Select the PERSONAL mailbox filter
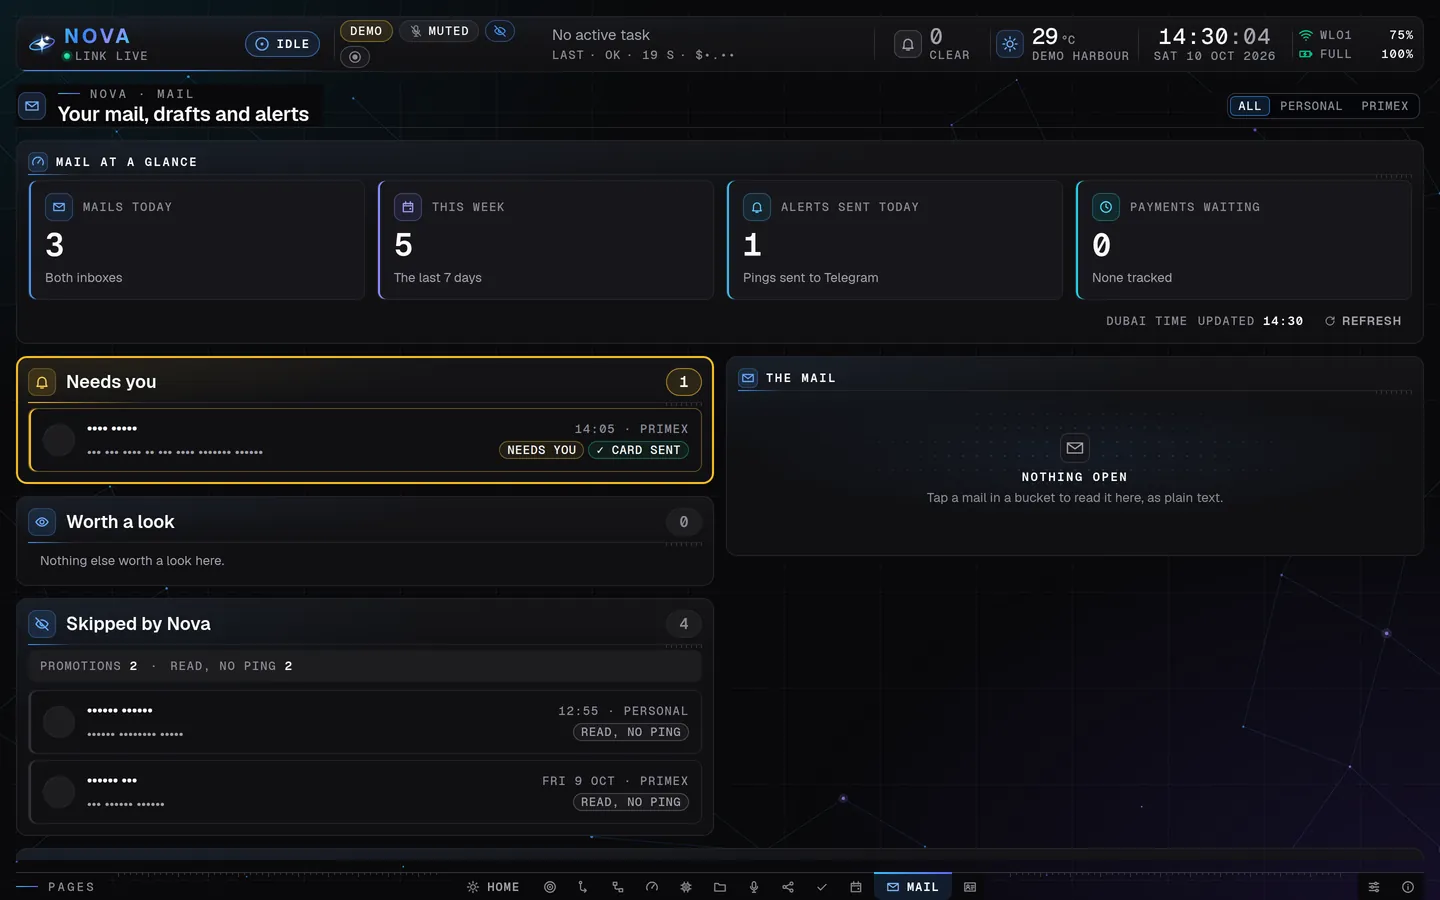The width and height of the screenshot is (1440, 900). click(1311, 106)
